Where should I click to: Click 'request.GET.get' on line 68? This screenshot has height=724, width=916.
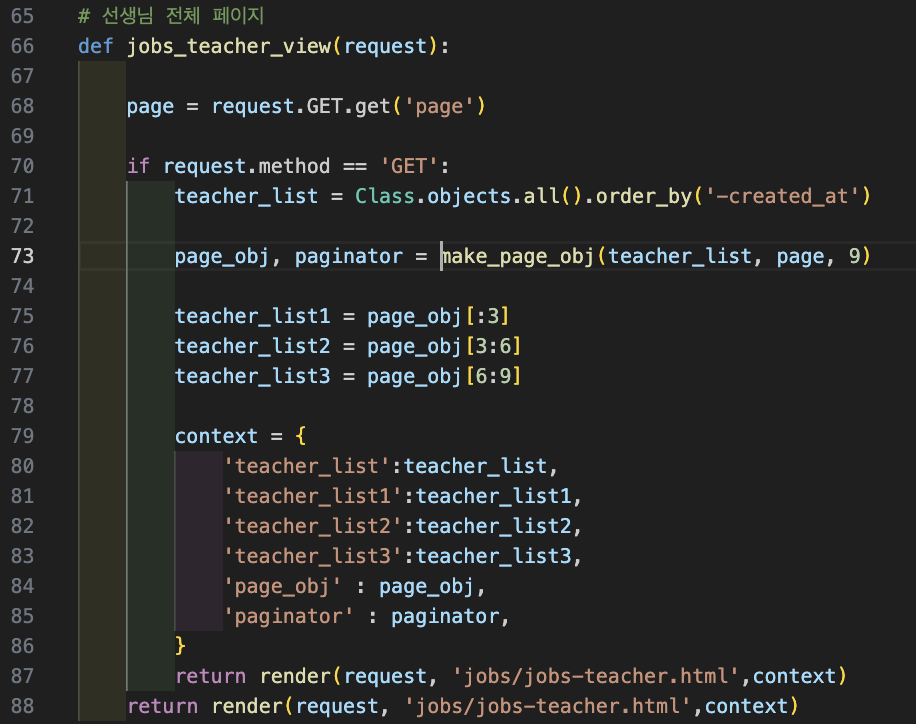[301, 106]
